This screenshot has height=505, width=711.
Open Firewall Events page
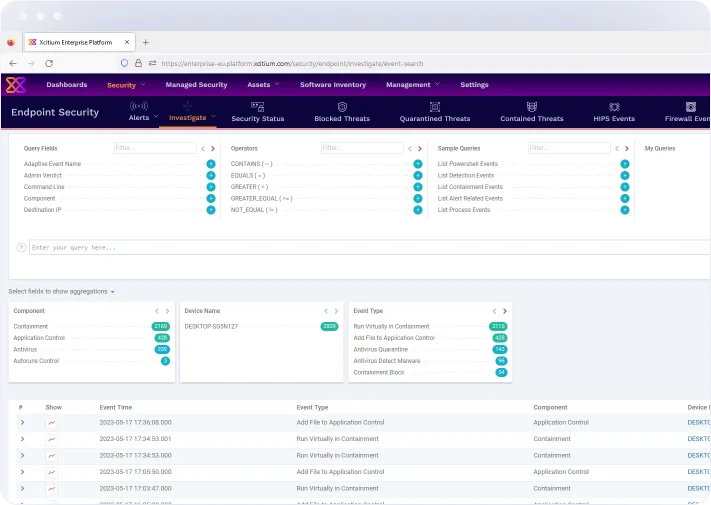pos(687,112)
